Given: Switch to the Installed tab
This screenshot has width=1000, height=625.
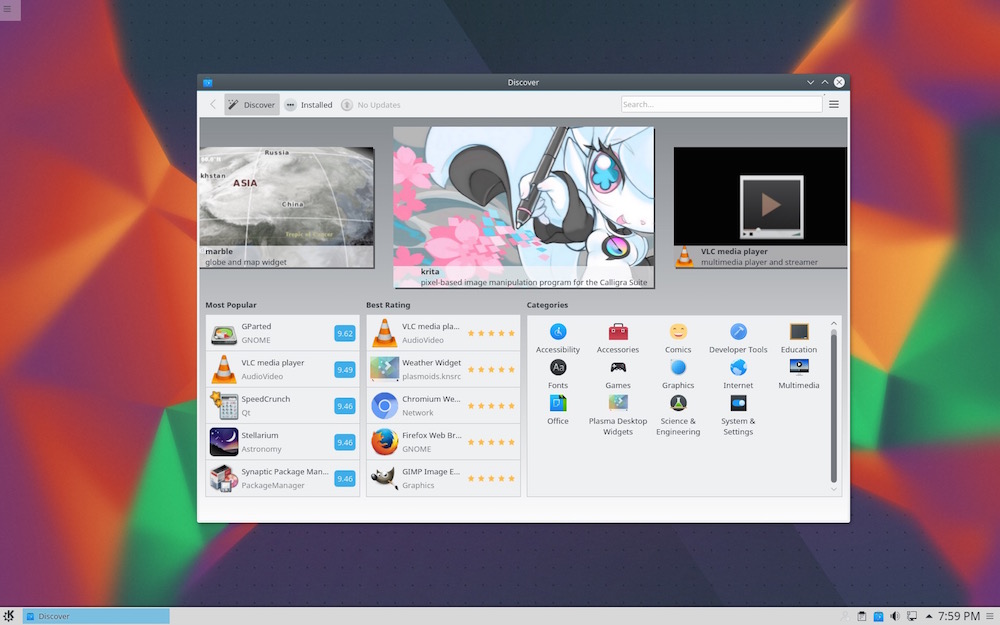Looking at the screenshot, I should (x=309, y=105).
